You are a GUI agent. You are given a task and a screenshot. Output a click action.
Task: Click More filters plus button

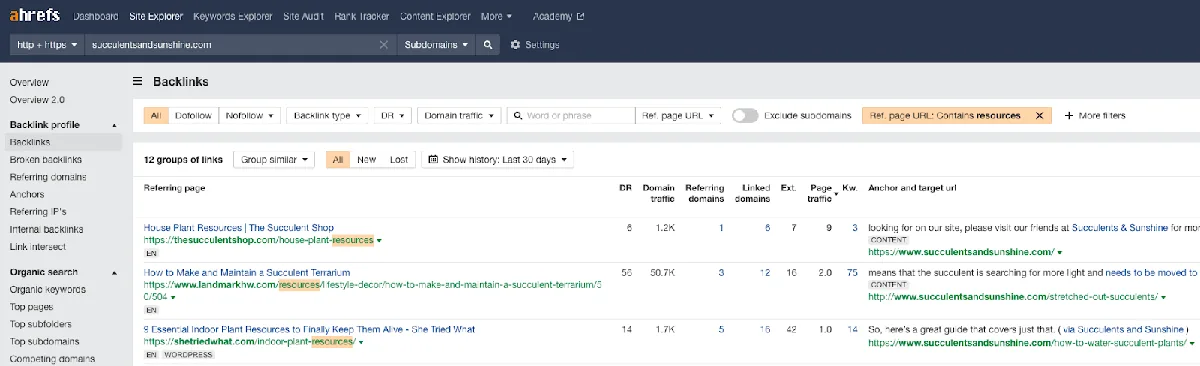(x=1095, y=116)
